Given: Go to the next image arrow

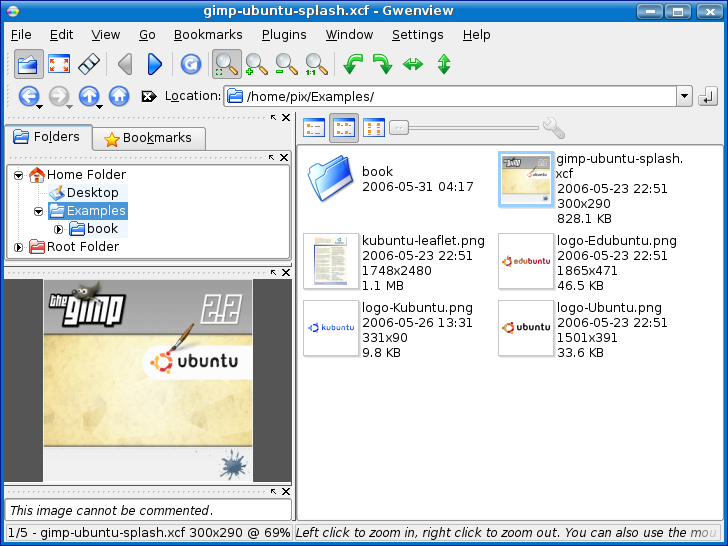Looking at the screenshot, I should tap(154, 65).
